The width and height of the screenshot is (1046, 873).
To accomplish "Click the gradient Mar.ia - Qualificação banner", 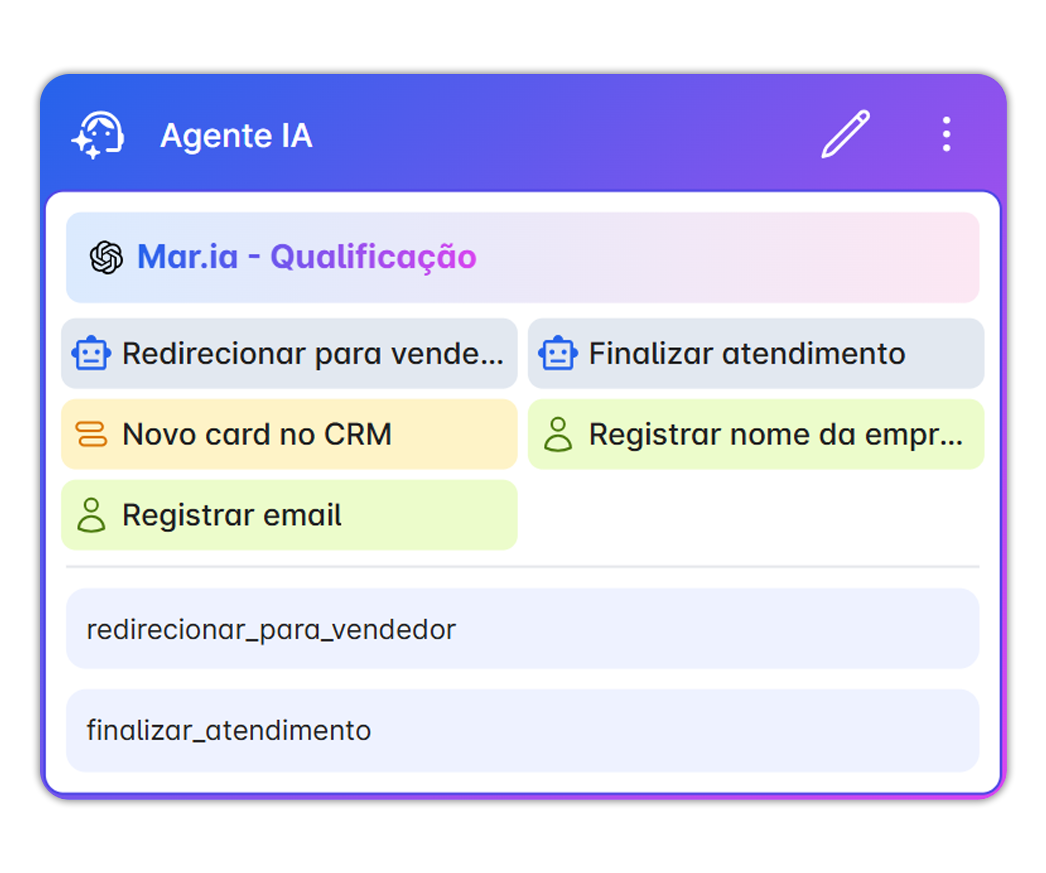I will point(523,257).
